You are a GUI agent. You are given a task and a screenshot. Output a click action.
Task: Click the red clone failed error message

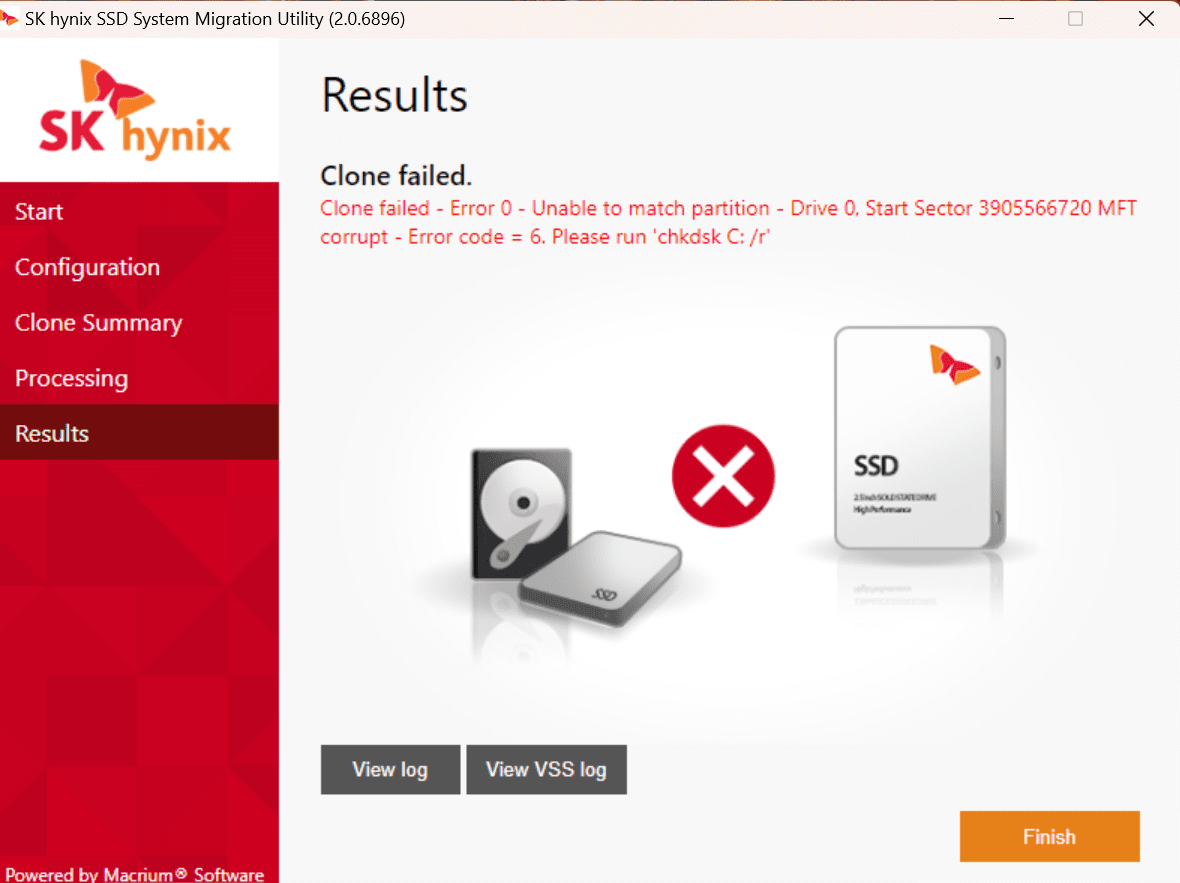[728, 222]
